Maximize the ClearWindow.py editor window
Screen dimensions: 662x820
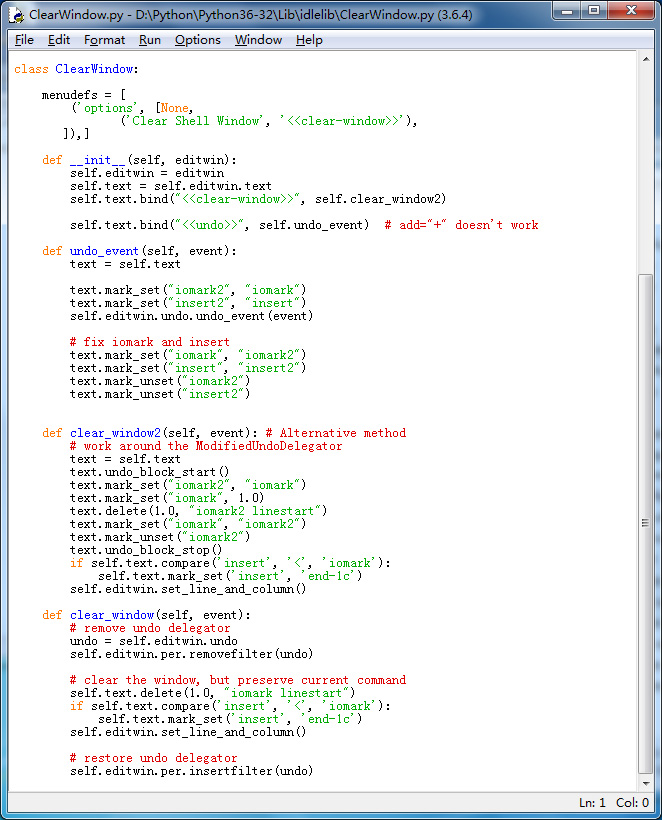594,11
